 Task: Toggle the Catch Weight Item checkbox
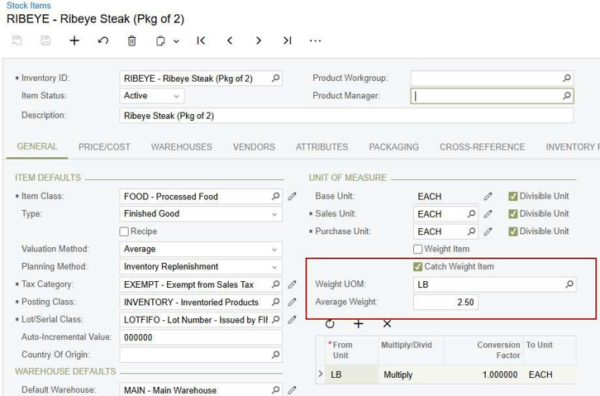point(417,267)
